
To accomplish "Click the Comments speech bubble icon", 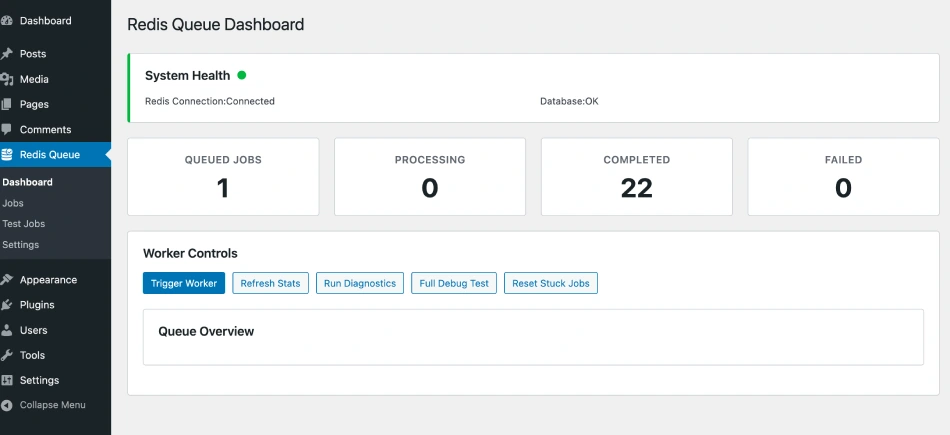I will coord(7,130).
